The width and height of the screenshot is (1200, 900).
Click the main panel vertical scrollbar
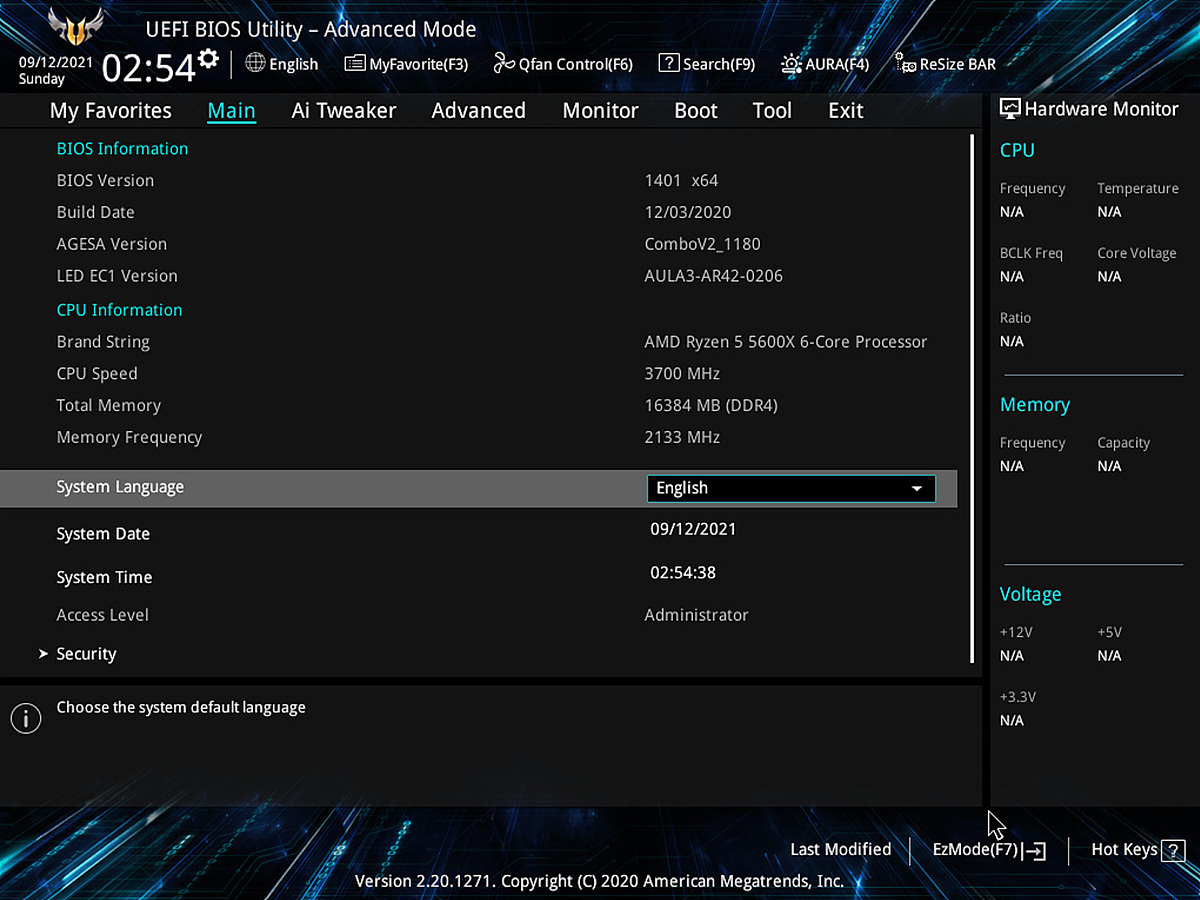[972, 399]
